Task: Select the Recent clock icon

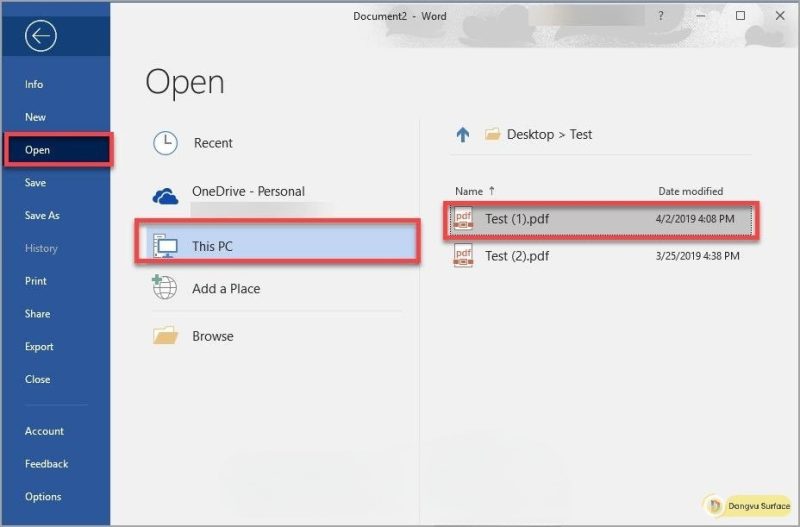Action: coord(165,143)
